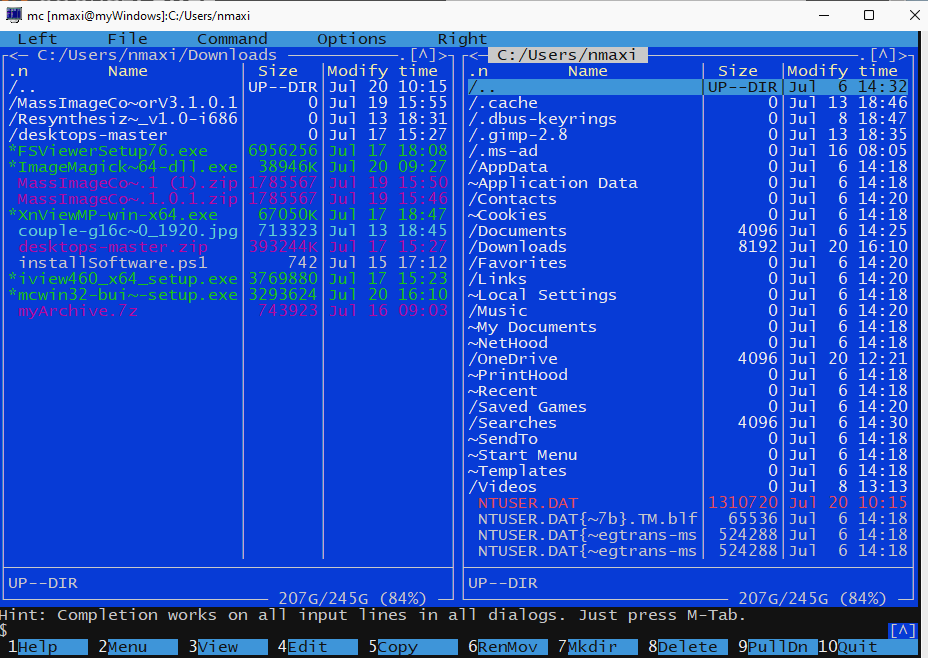Open the Command menu
The width and height of the screenshot is (928, 658).
coord(231,38)
